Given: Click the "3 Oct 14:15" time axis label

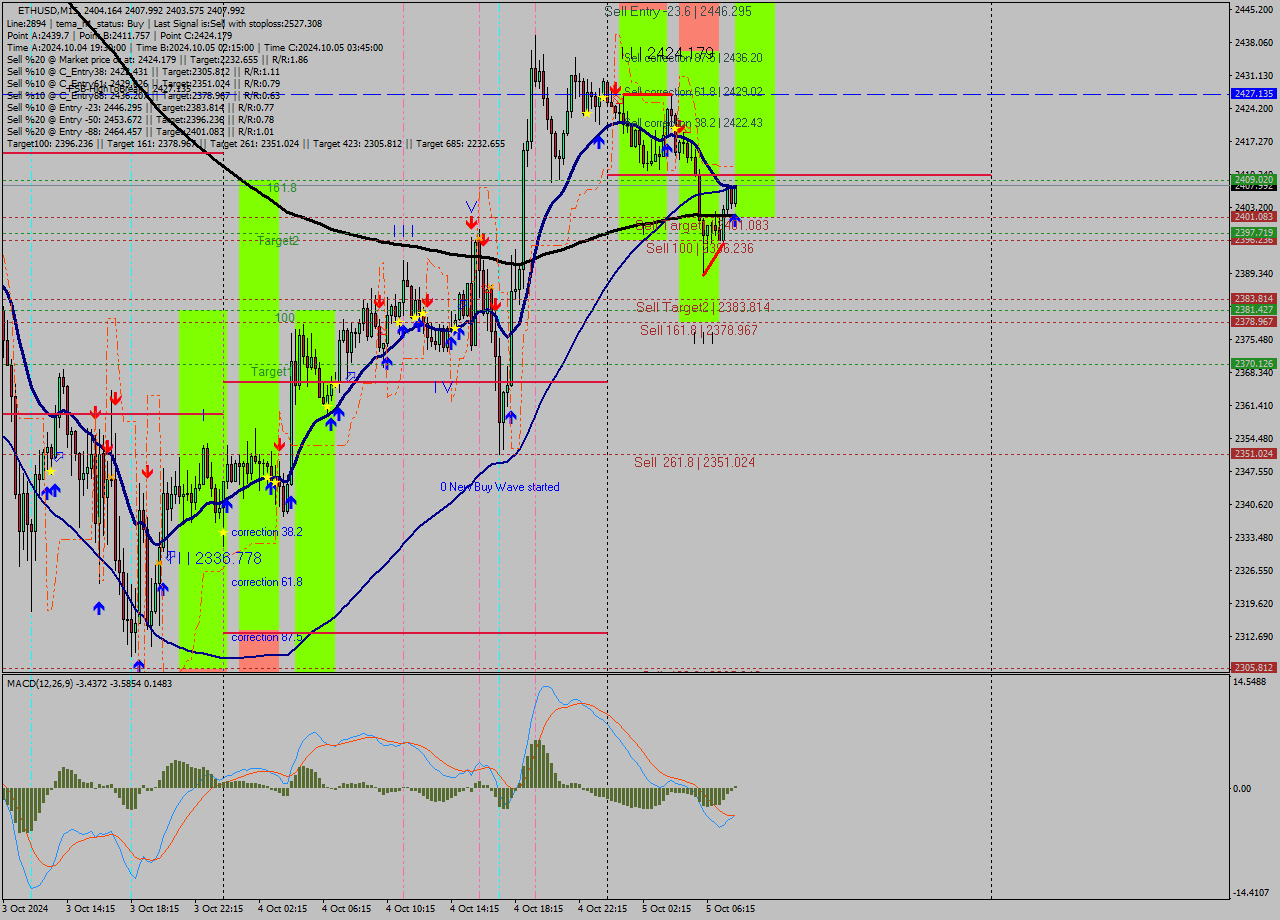Looking at the screenshot, I should [91, 909].
